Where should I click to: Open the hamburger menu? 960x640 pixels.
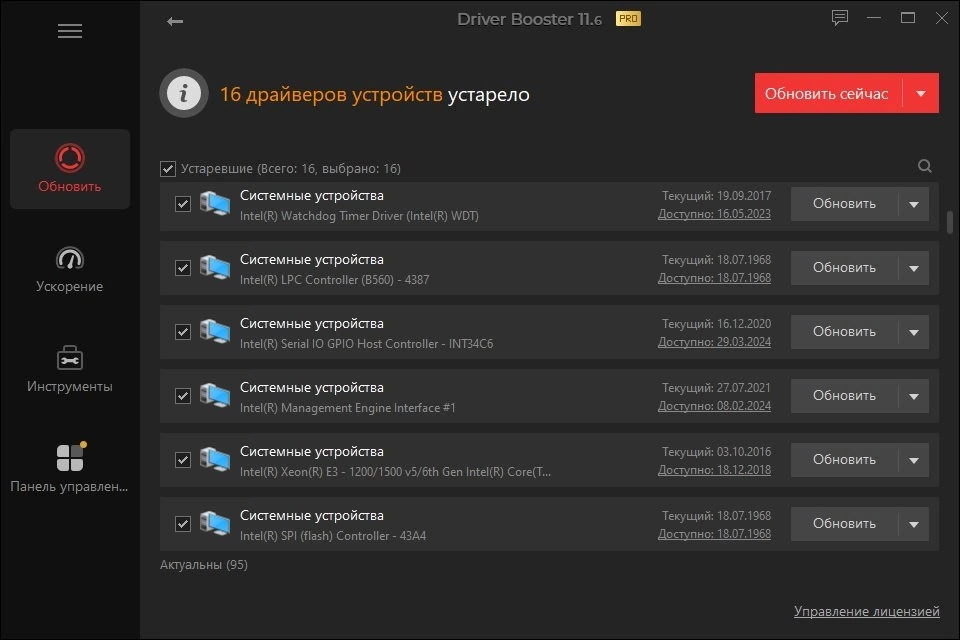tap(70, 31)
